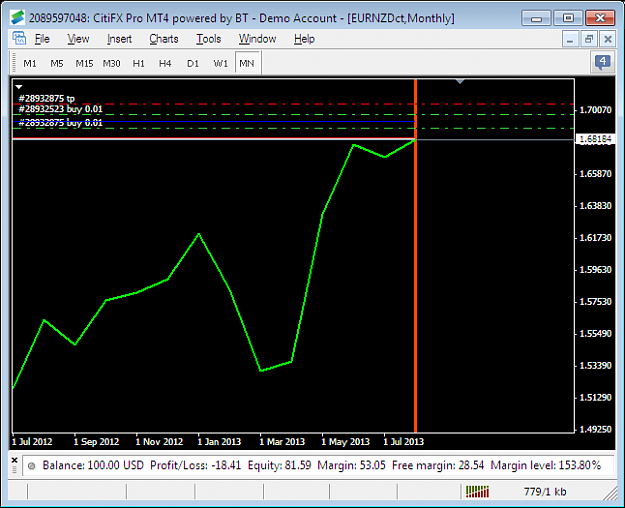This screenshot has width=625, height=508.
Task: Switch to D1 timeframe
Action: pyautogui.click(x=193, y=63)
